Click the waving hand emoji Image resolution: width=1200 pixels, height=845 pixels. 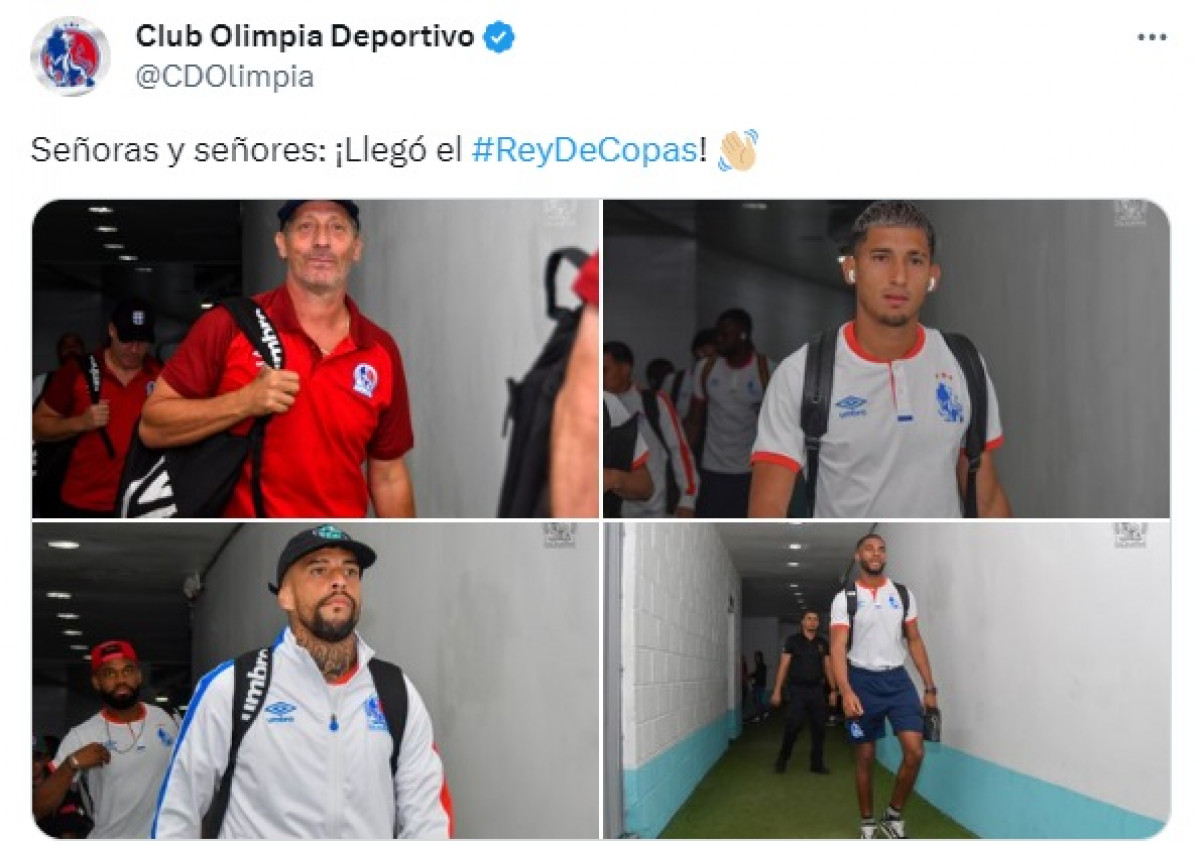(x=738, y=150)
